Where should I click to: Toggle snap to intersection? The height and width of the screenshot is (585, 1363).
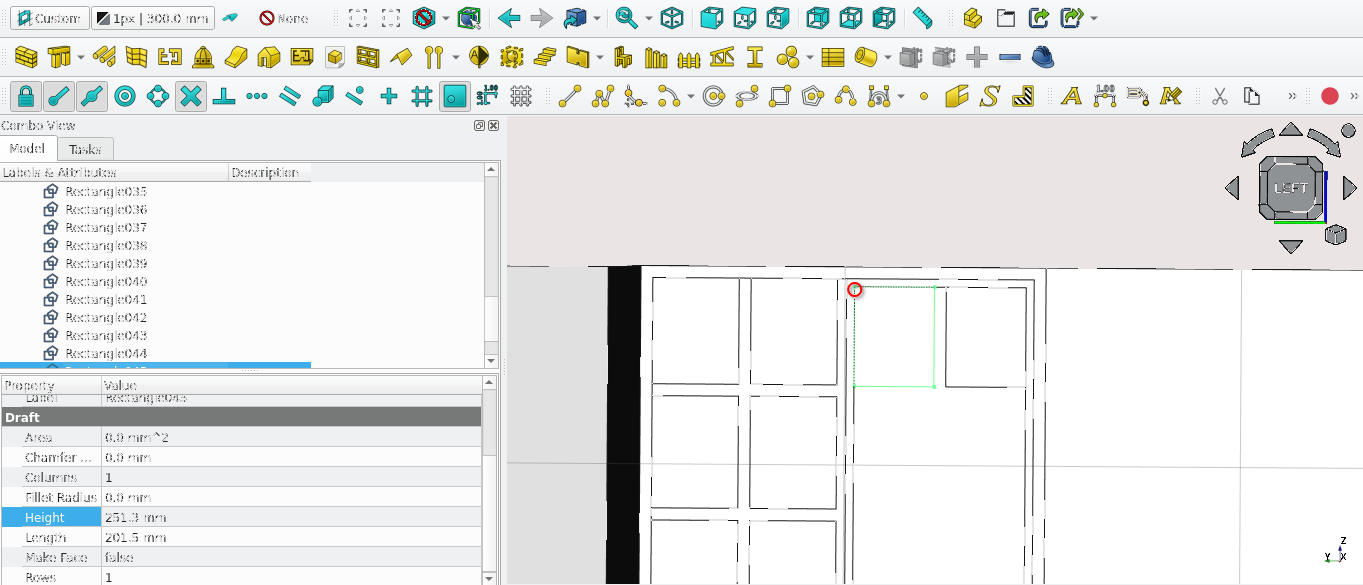(192, 97)
